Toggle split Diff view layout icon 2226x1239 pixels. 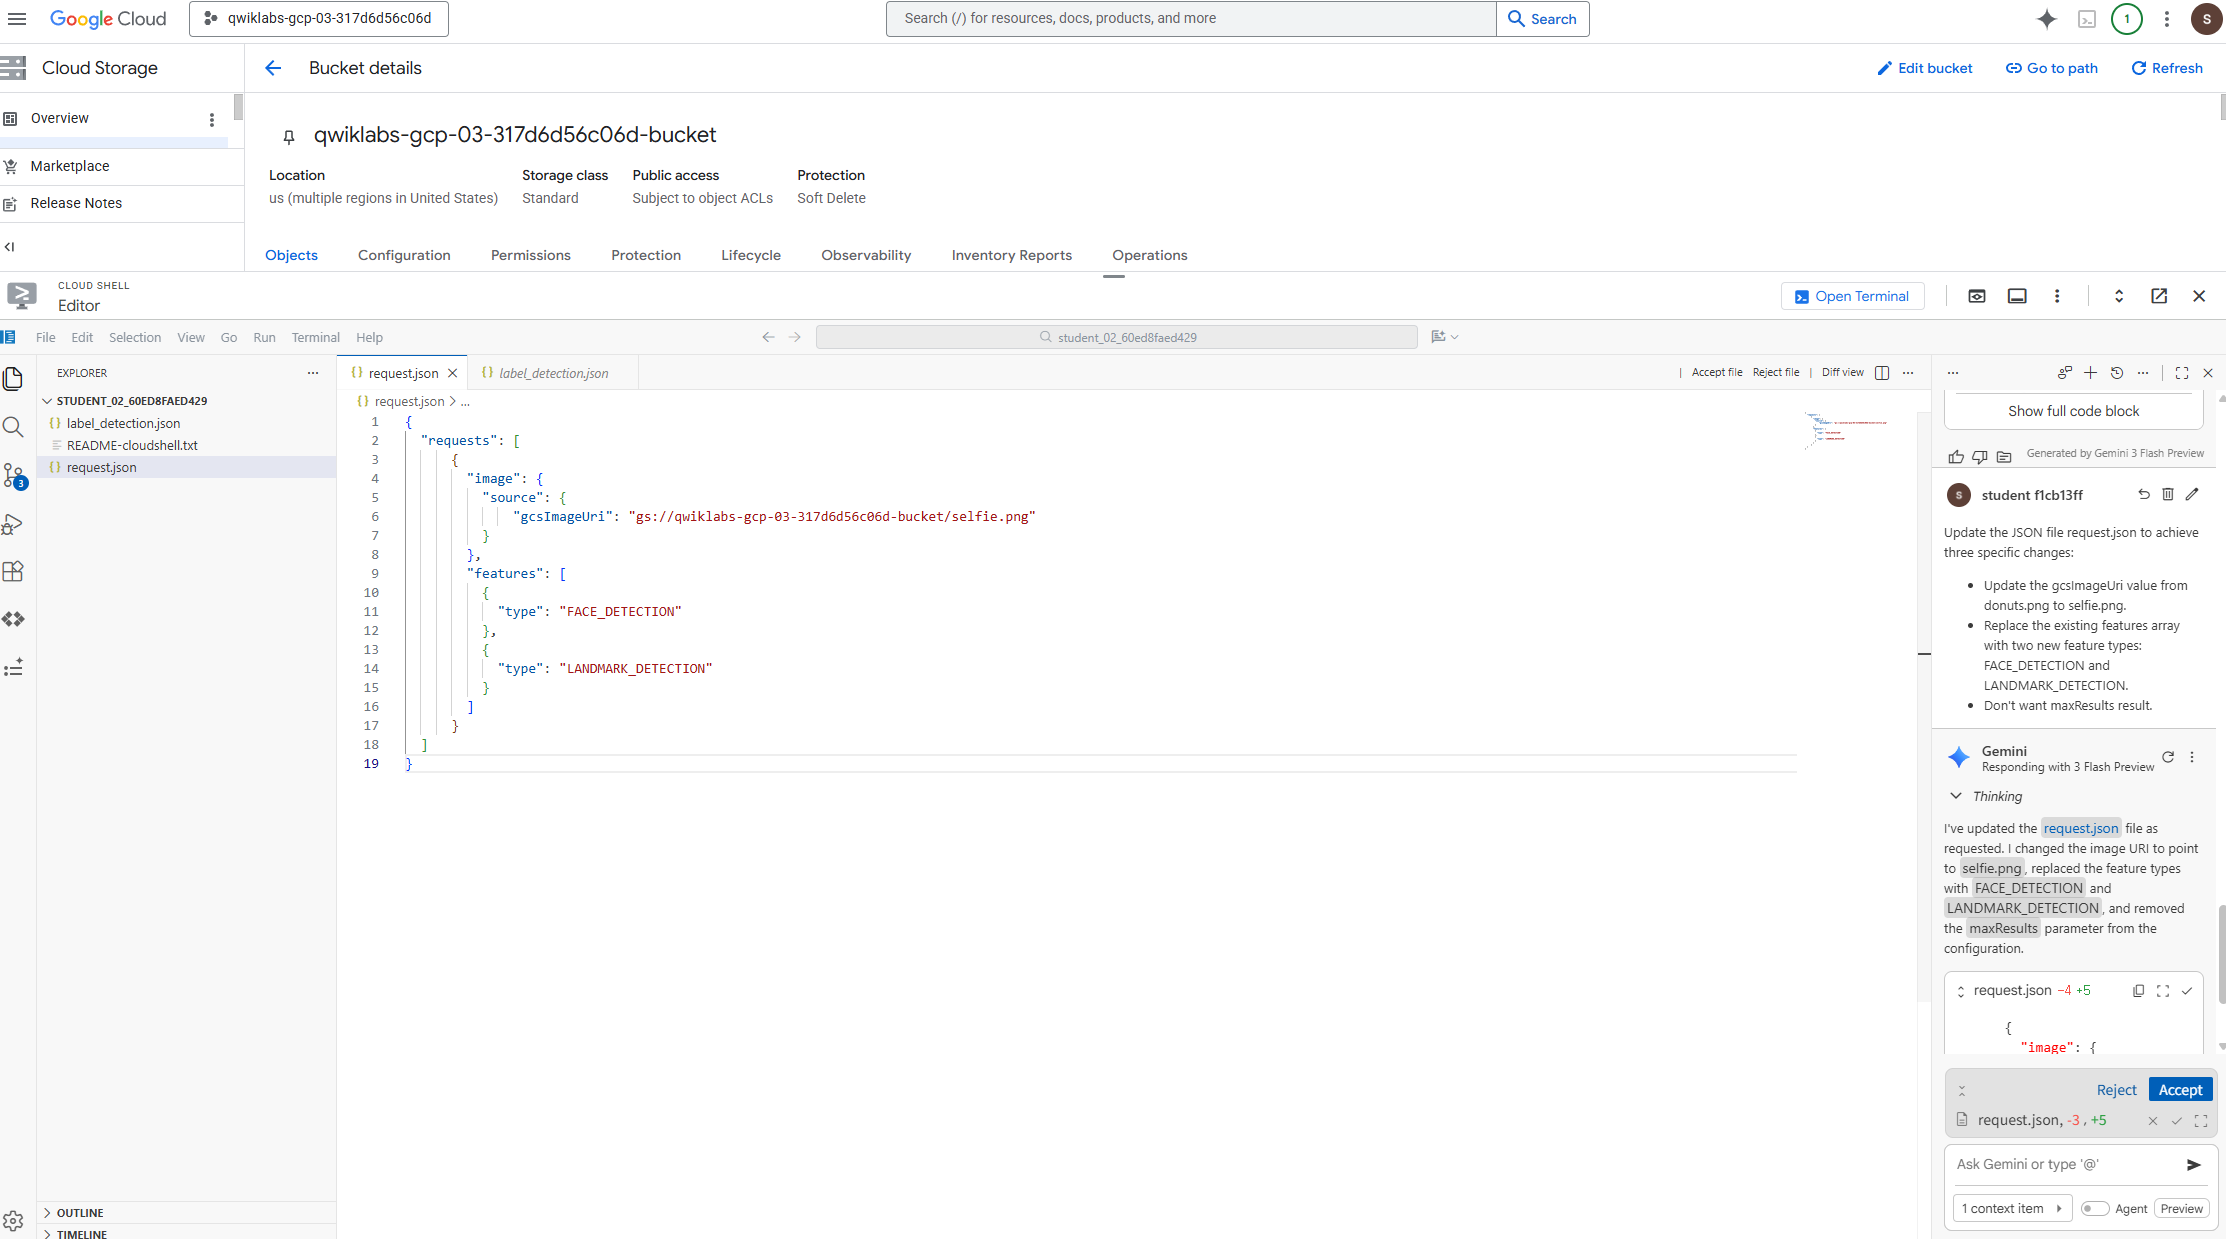[1882, 373]
